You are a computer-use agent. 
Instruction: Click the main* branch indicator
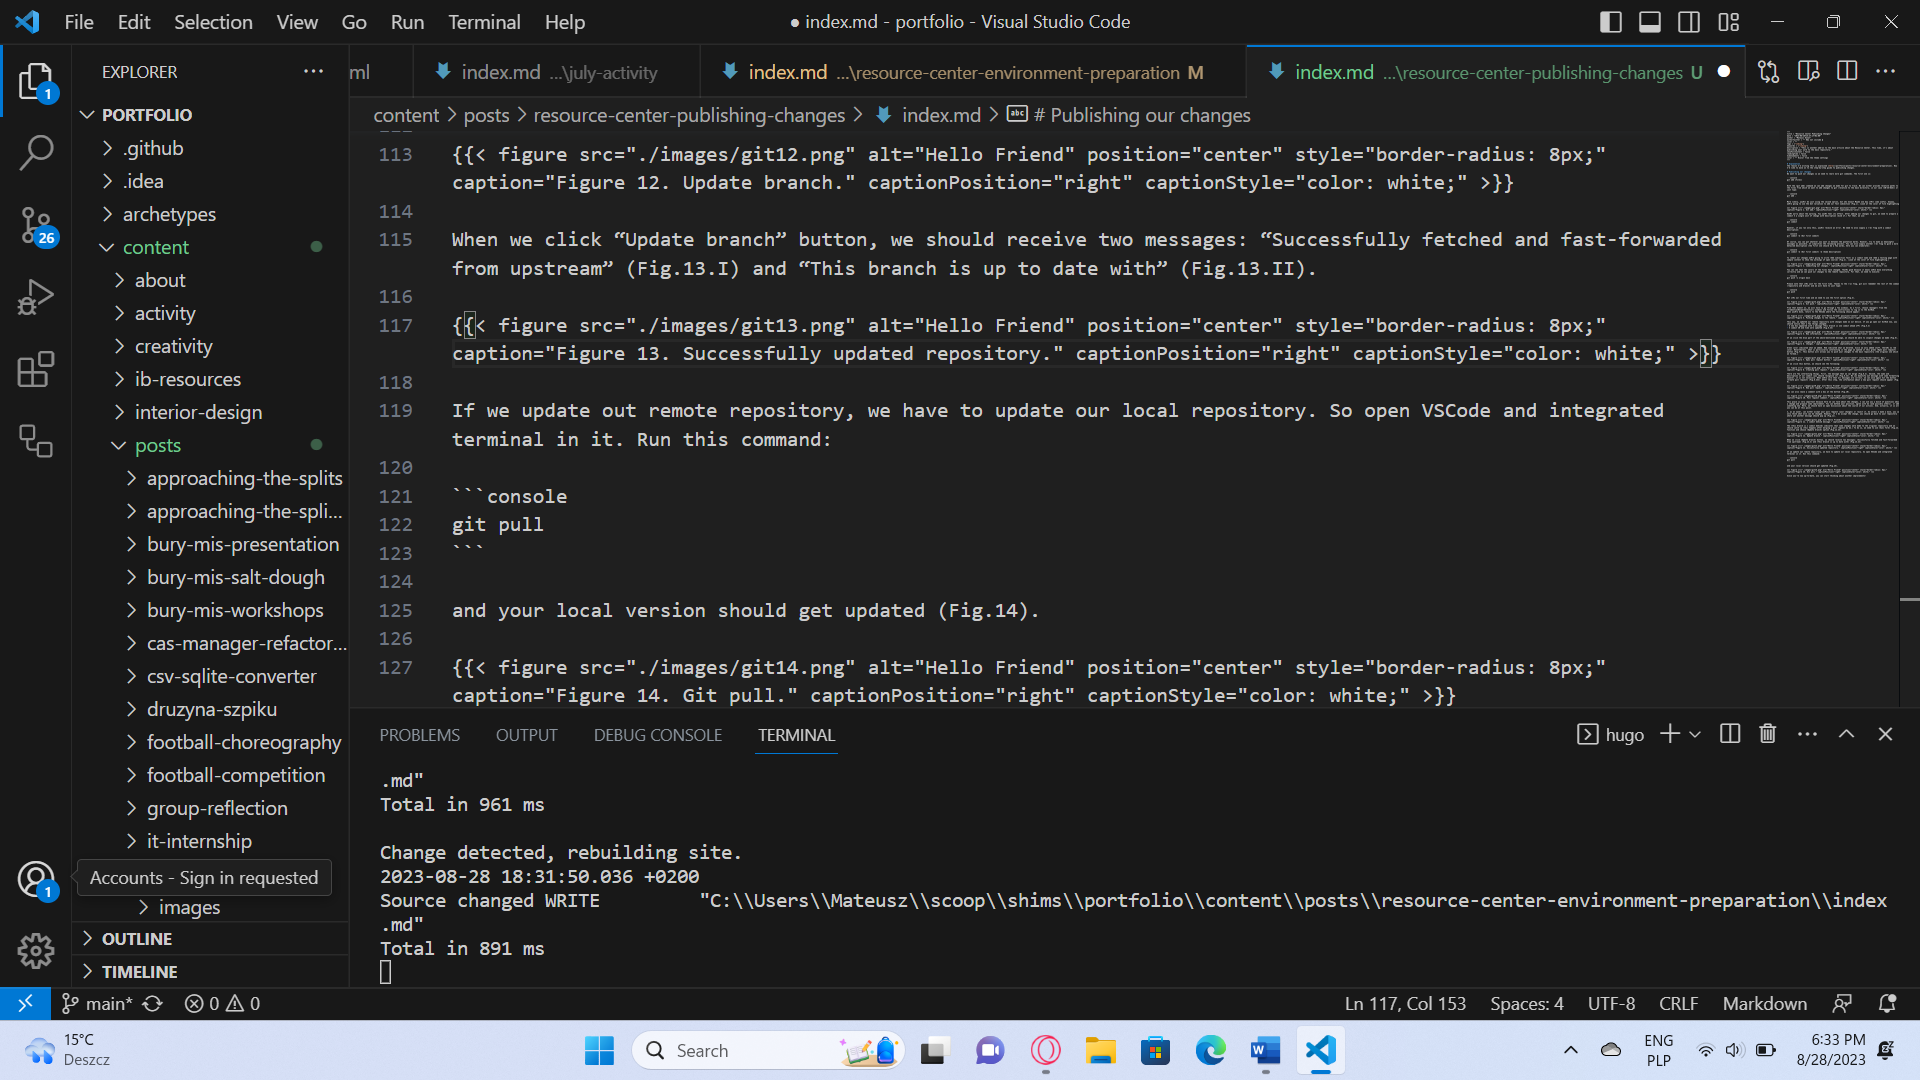[97, 1003]
